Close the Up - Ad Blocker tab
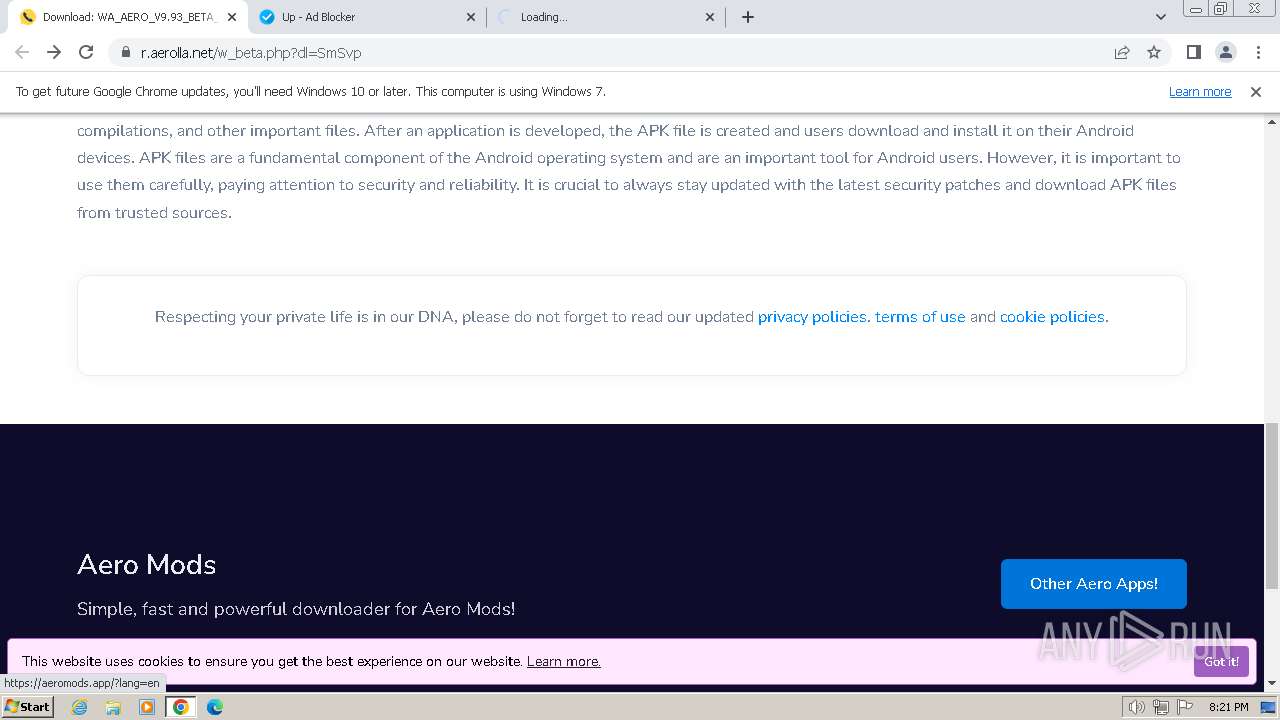Image resolution: width=1280 pixels, height=720 pixels. tap(471, 17)
